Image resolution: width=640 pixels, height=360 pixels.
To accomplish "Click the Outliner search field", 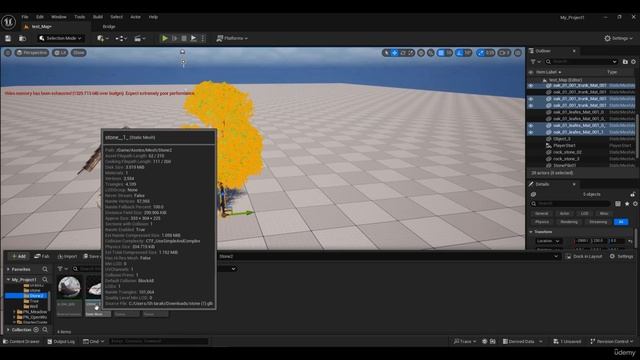I will 582,62.
